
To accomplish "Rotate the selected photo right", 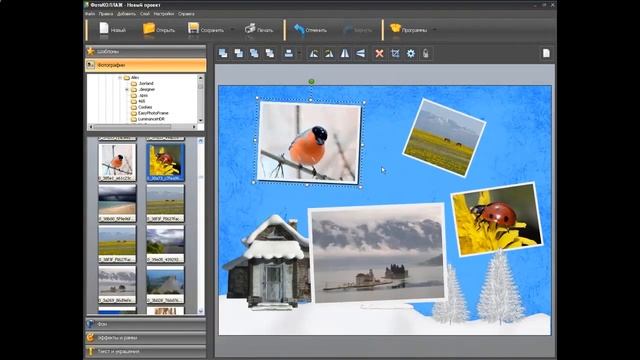I will pos(329,53).
